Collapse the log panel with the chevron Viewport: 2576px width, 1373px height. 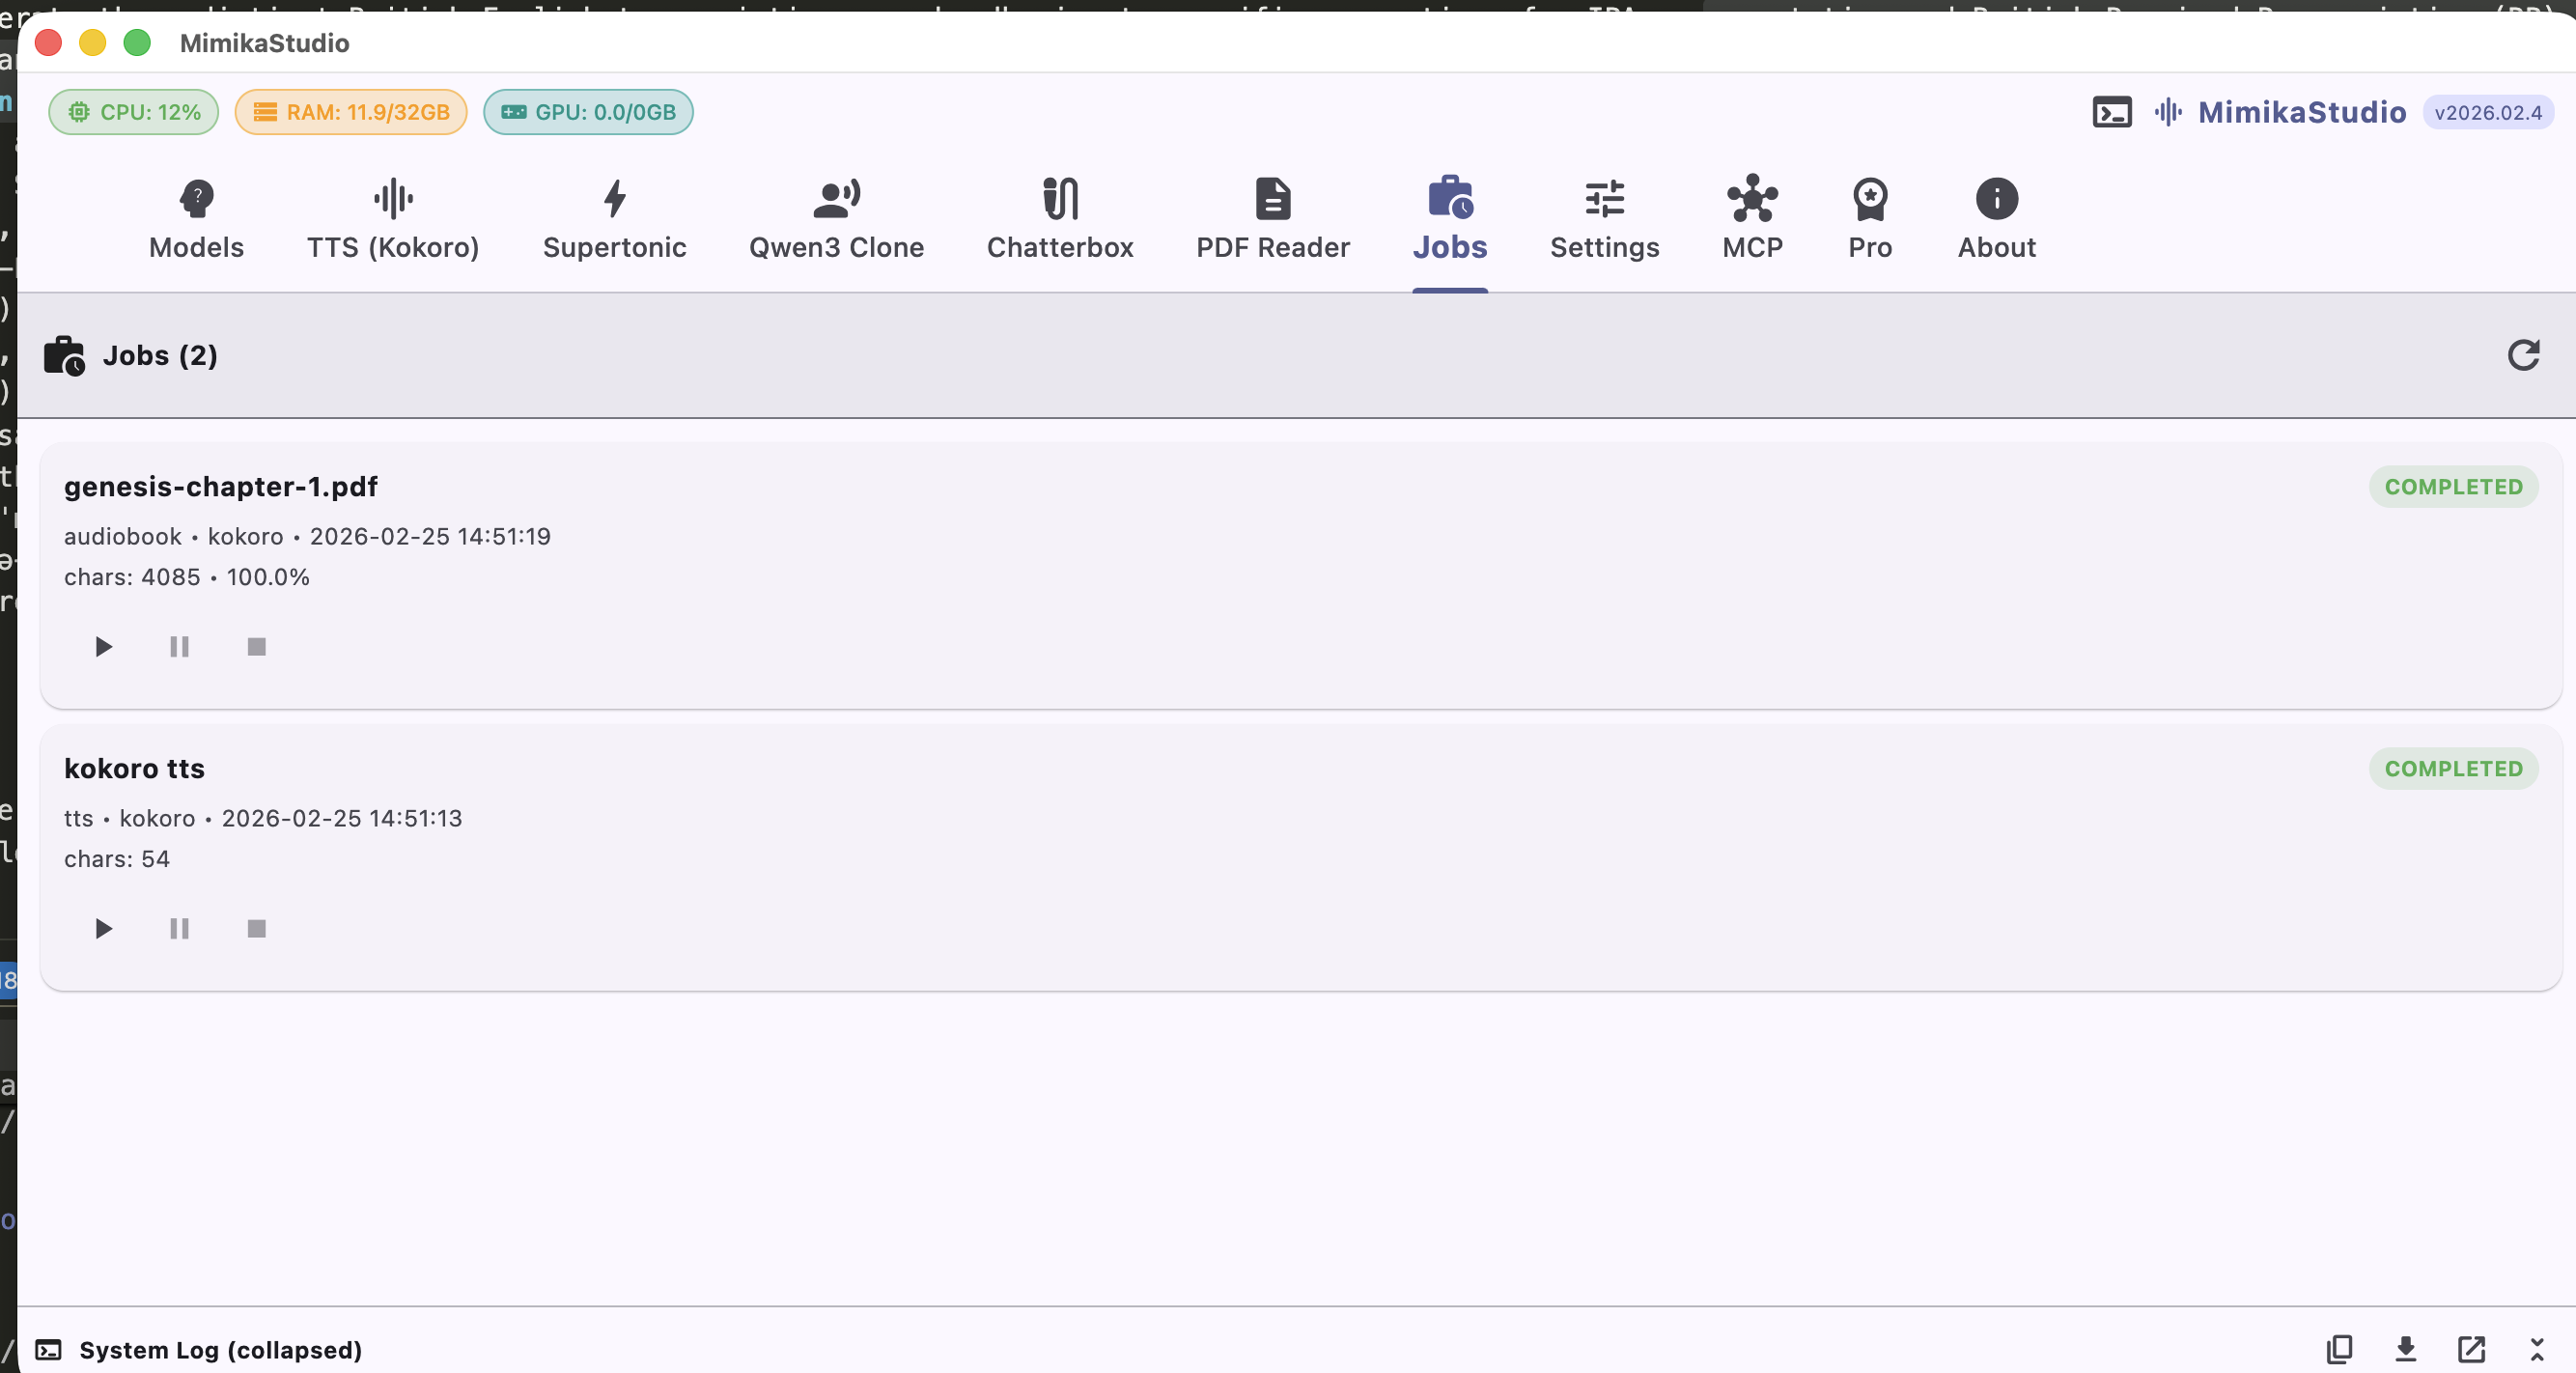(x=2537, y=1349)
